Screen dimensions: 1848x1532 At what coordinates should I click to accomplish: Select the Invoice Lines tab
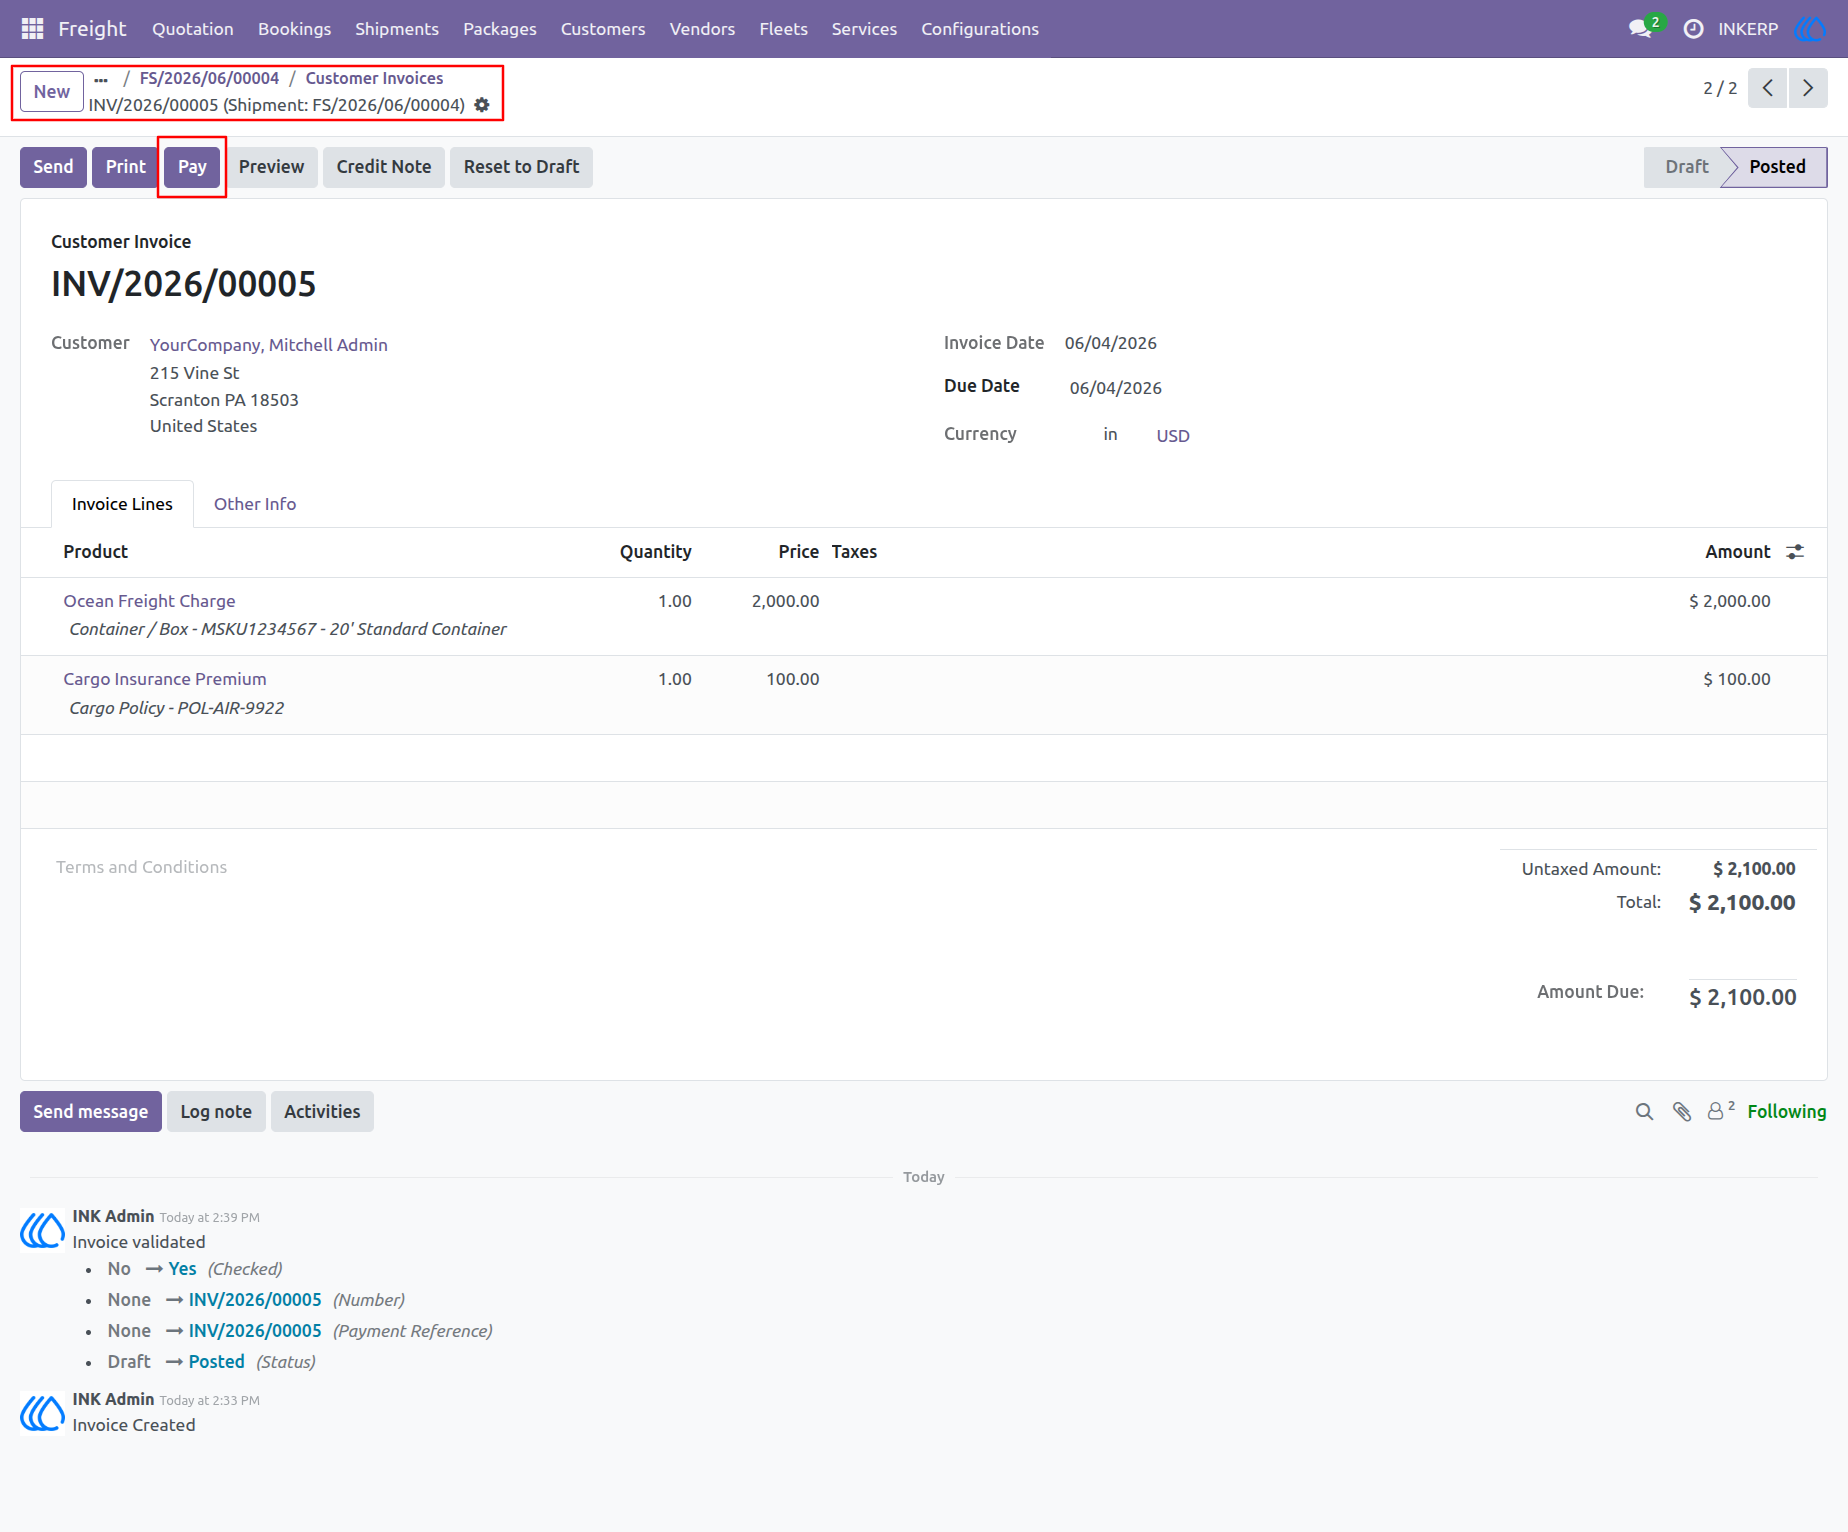coord(122,504)
